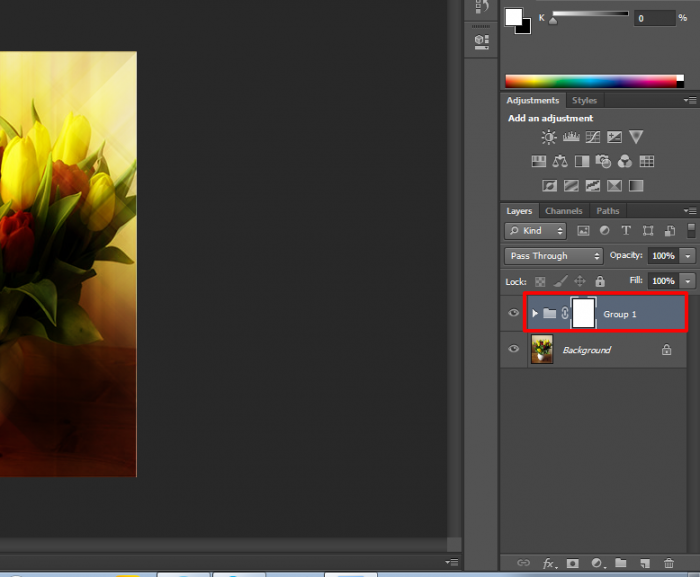Enable lock all for the layer
This screenshot has width=700, height=577.
coord(600,282)
